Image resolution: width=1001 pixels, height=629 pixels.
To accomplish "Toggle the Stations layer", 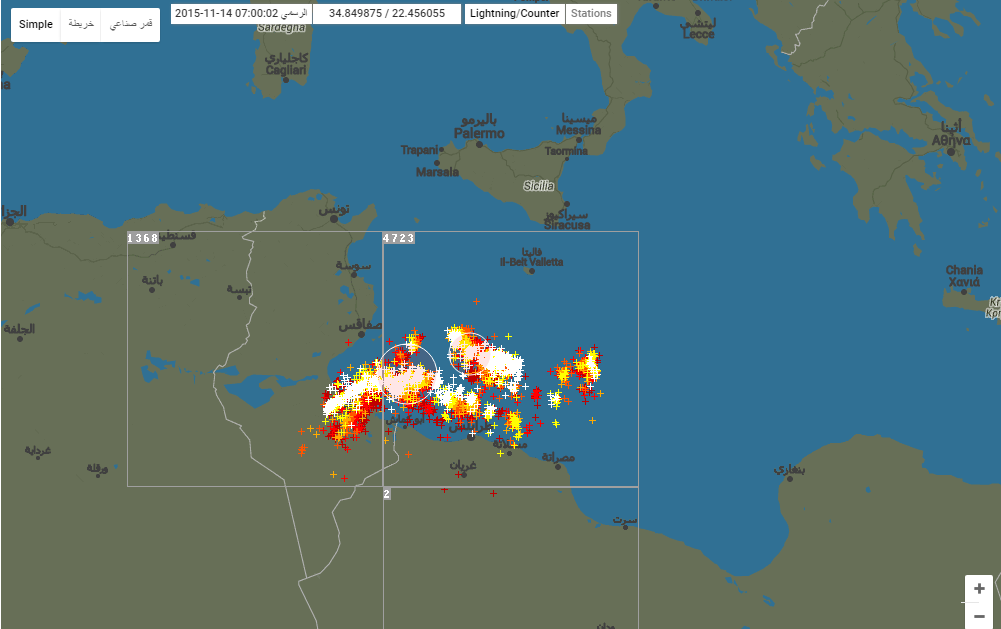I will pos(591,14).
